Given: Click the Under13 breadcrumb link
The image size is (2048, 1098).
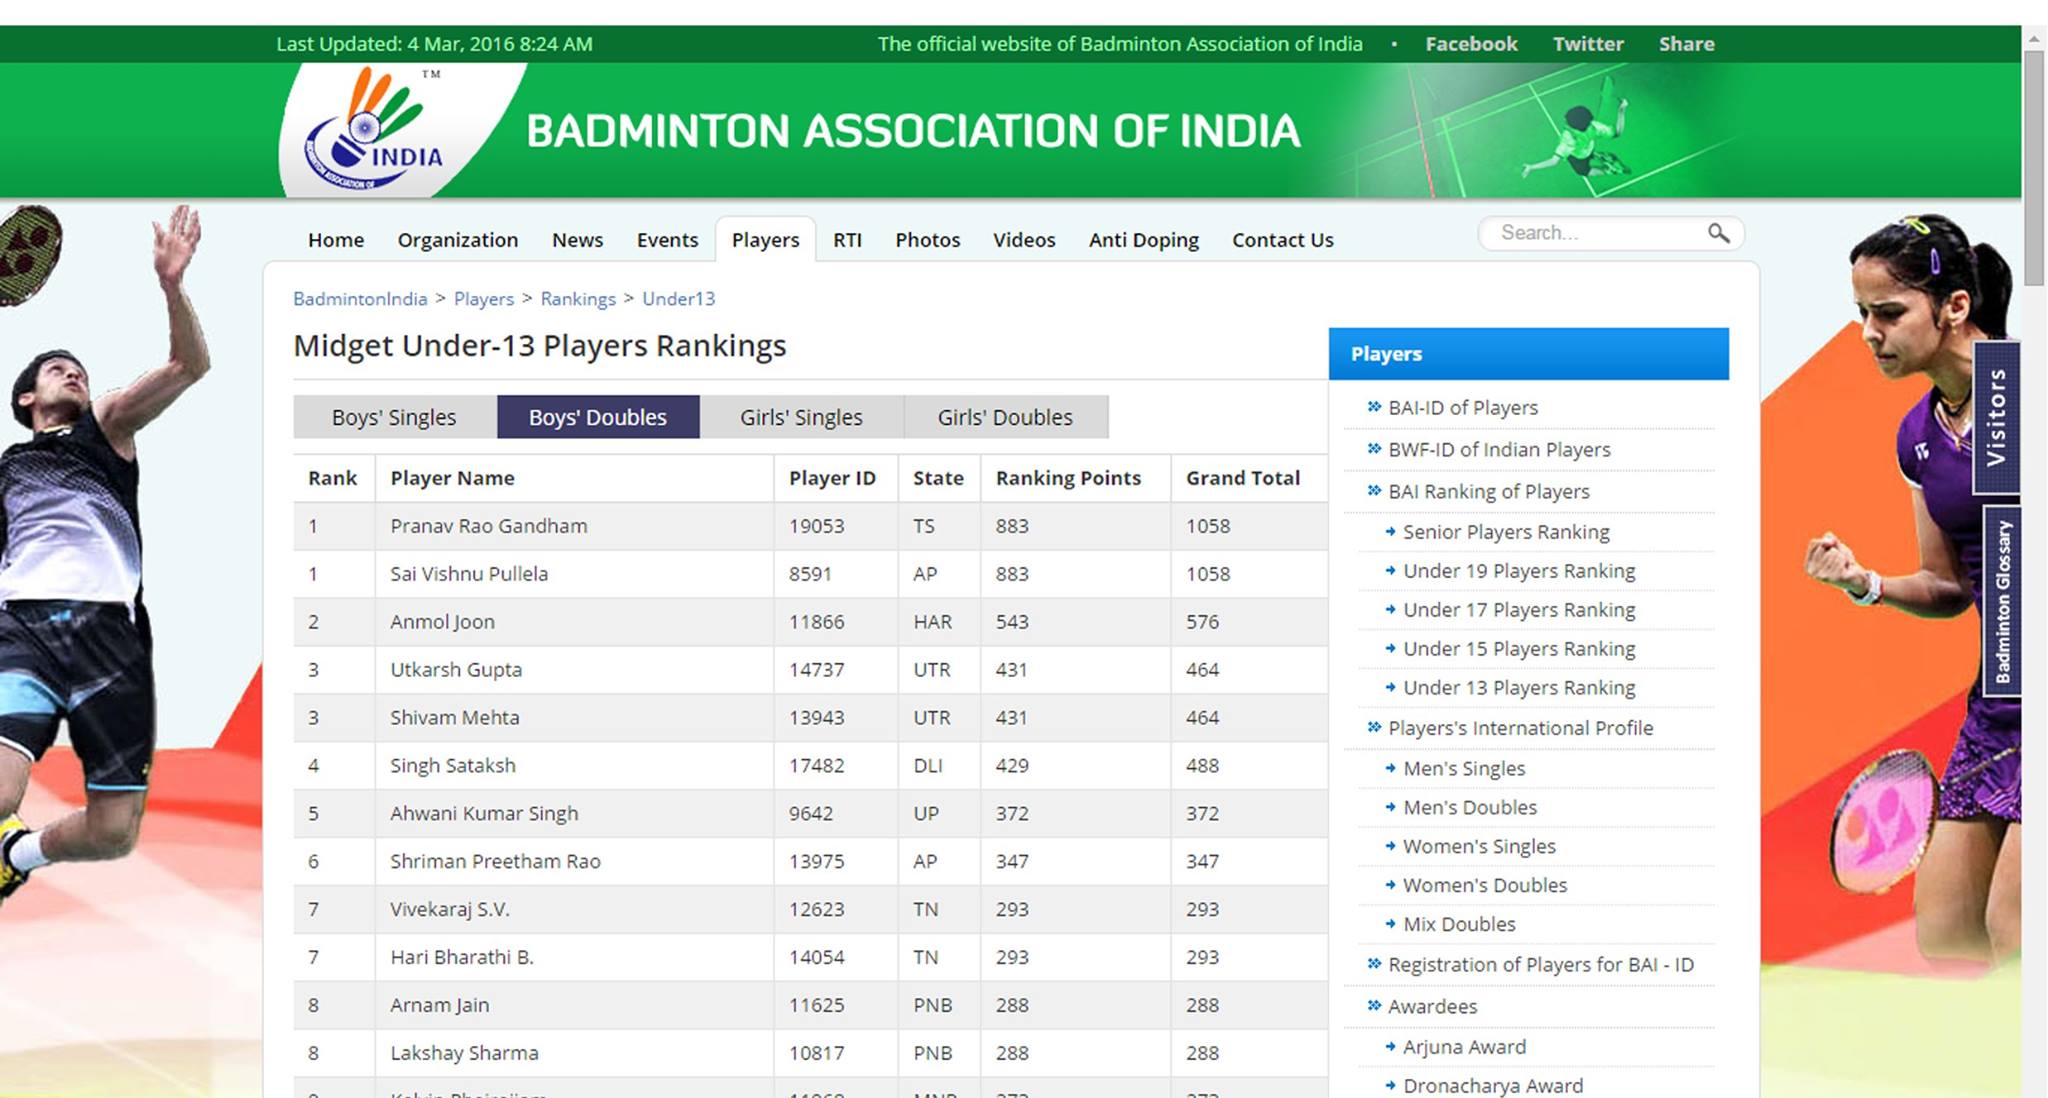Looking at the screenshot, I should [x=679, y=299].
